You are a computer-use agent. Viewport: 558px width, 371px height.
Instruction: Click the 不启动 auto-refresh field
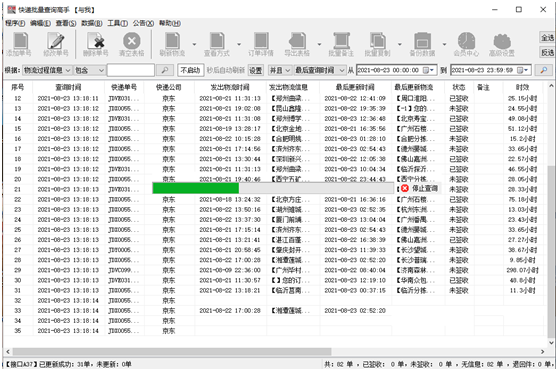coord(190,70)
